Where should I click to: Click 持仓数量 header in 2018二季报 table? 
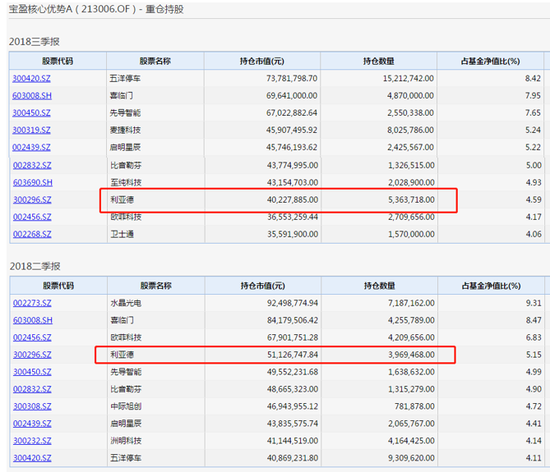(x=379, y=285)
